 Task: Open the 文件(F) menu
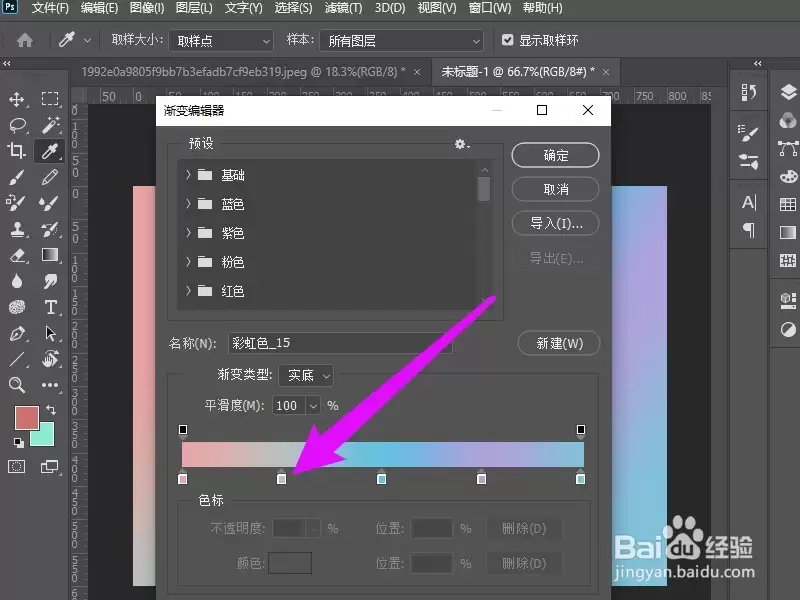point(50,8)
